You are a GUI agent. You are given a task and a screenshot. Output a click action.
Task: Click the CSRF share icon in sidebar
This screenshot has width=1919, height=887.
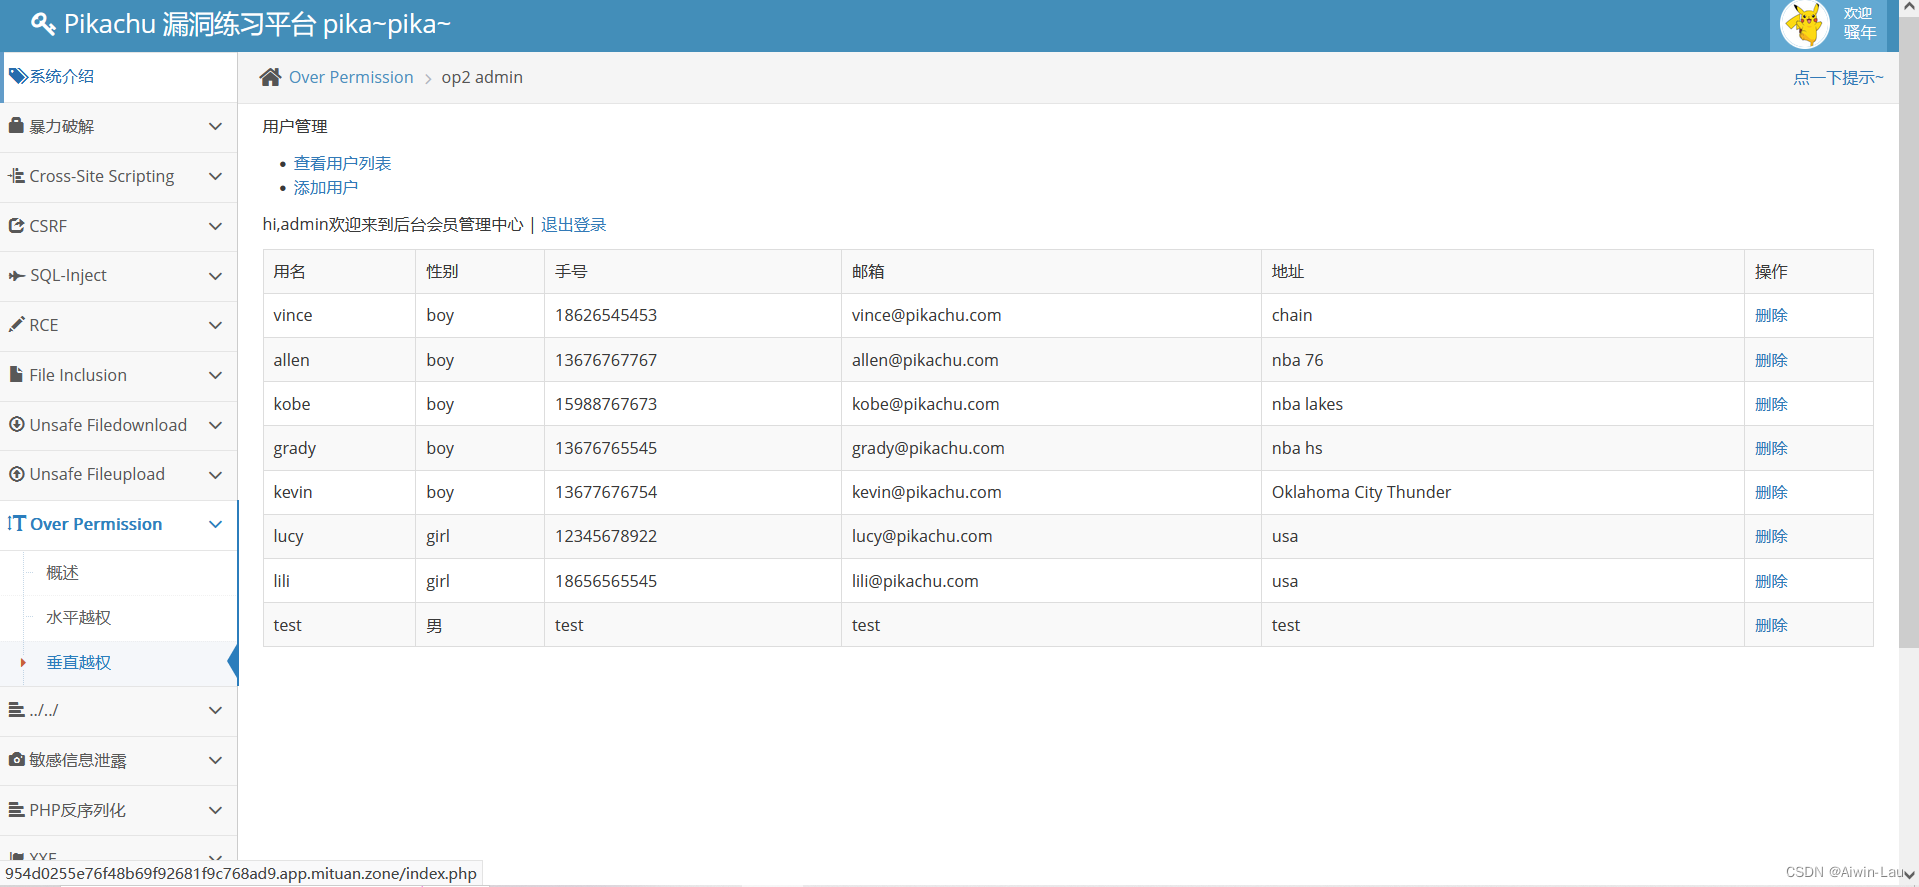point(16,226)
